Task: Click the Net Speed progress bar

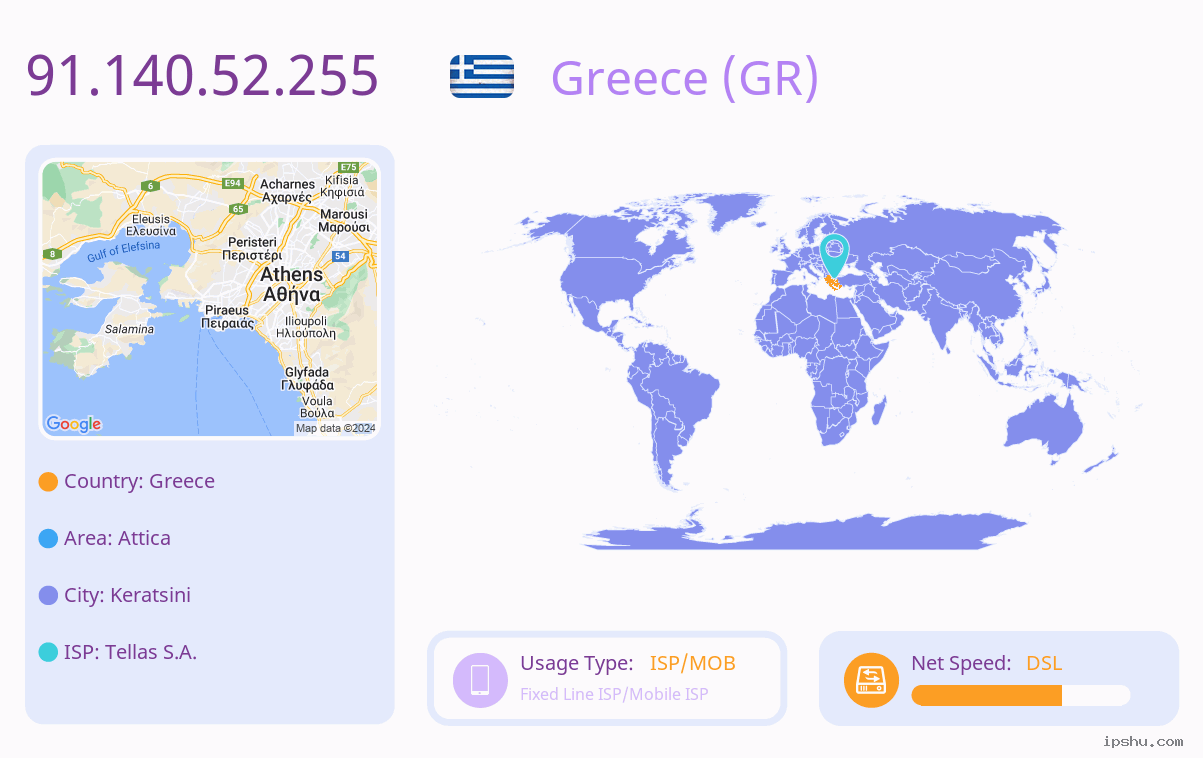Action: coord(1021,695)
